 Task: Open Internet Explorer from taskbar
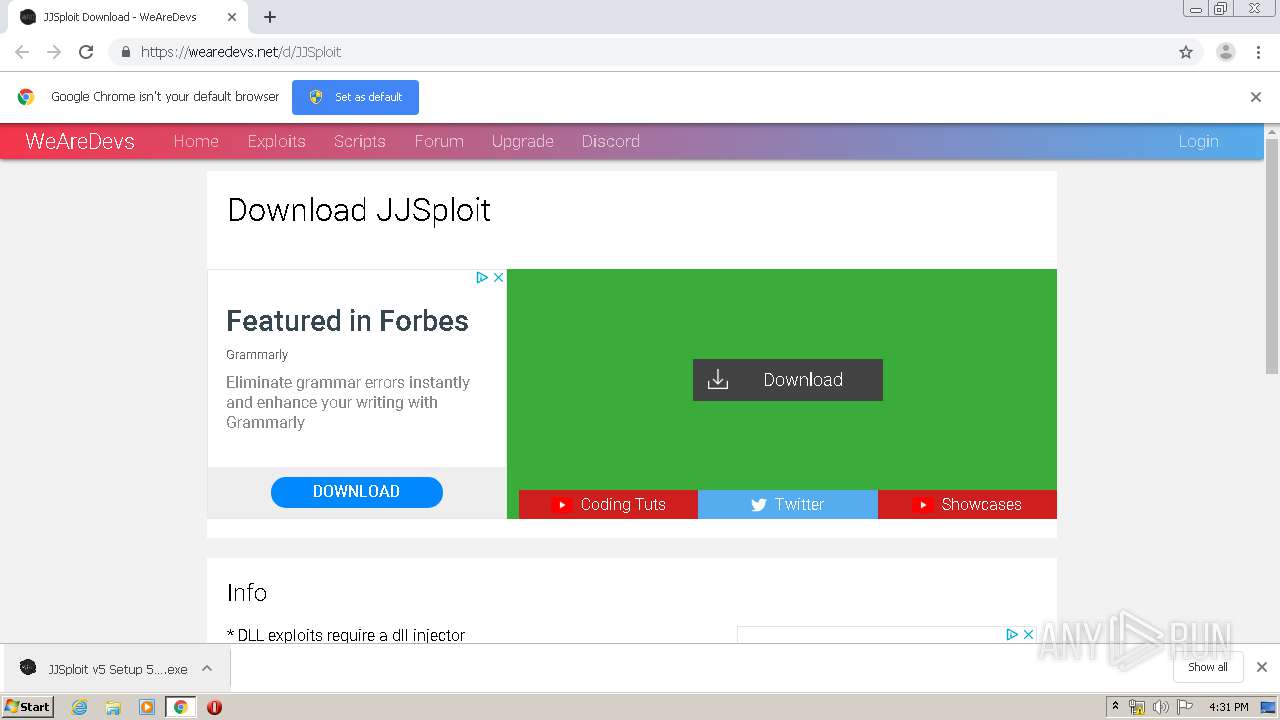click(80, 707)
